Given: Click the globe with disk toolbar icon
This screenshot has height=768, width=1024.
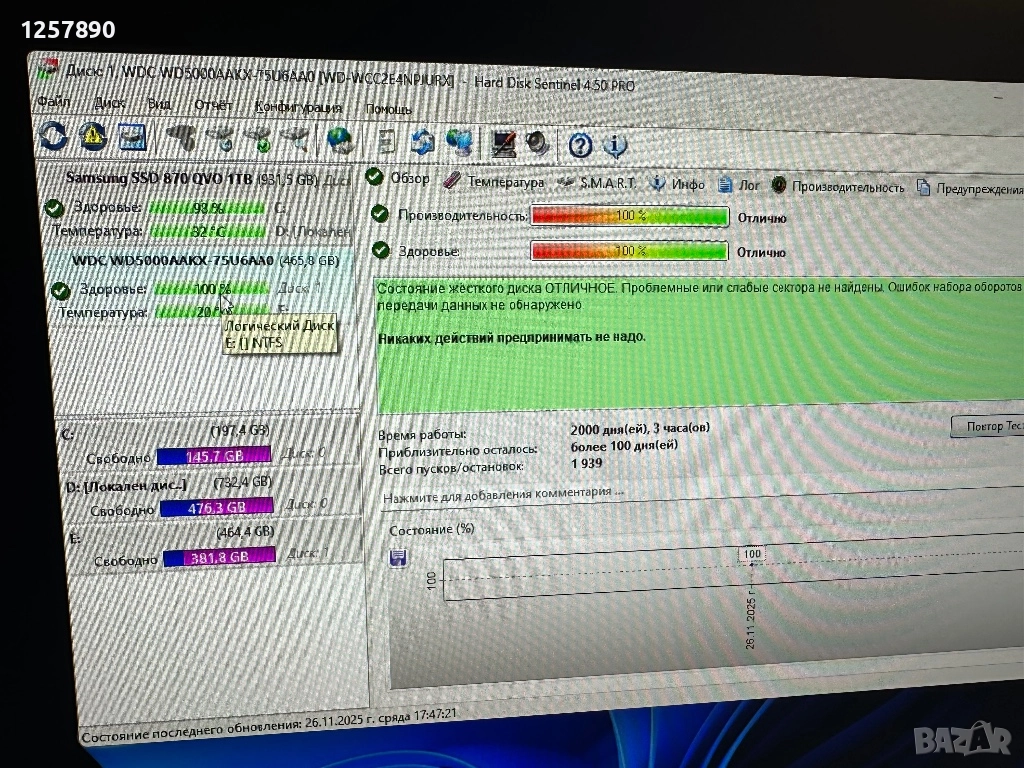Looking at the screenshot, I should 340,140.
